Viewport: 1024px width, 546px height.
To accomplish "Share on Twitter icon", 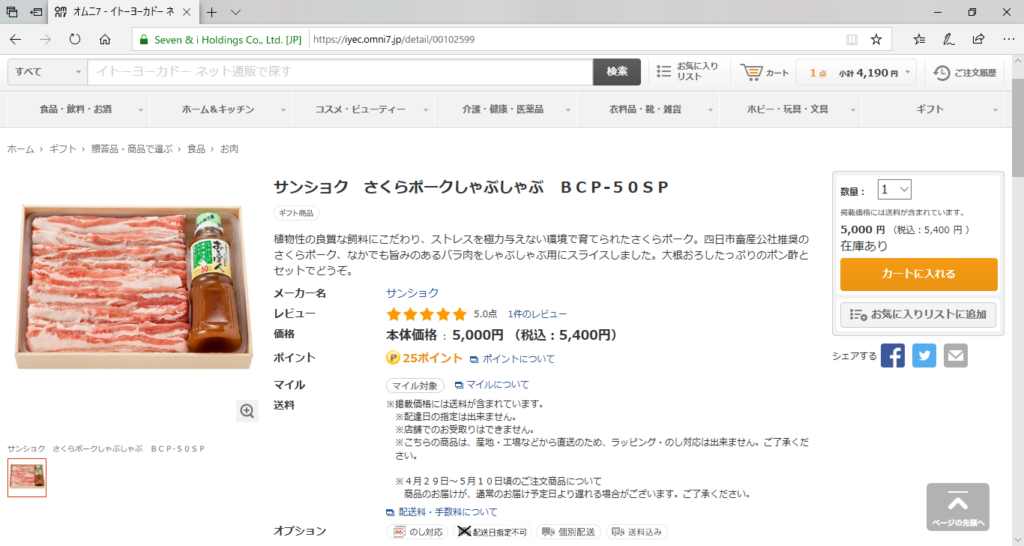I will 924,356.
